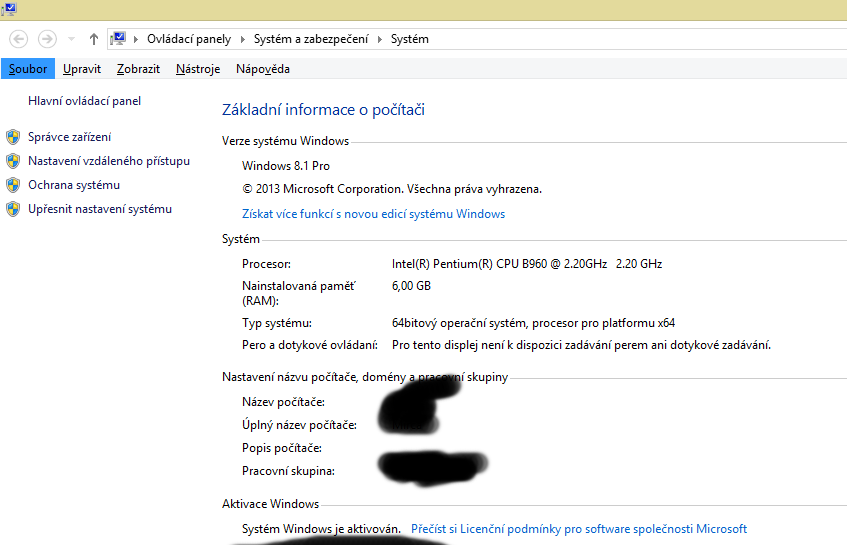Click shield icon beside Nastavení vzdáleného přístupu
This screenshot has width=847, height=545.
tap(14, 161)
